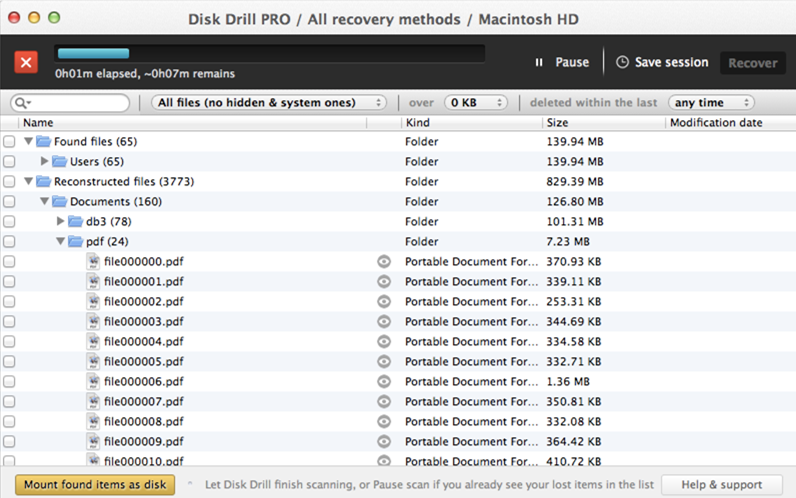Preview file000009.pdf with eye icon
796x498 pixels.
(384, 441)
